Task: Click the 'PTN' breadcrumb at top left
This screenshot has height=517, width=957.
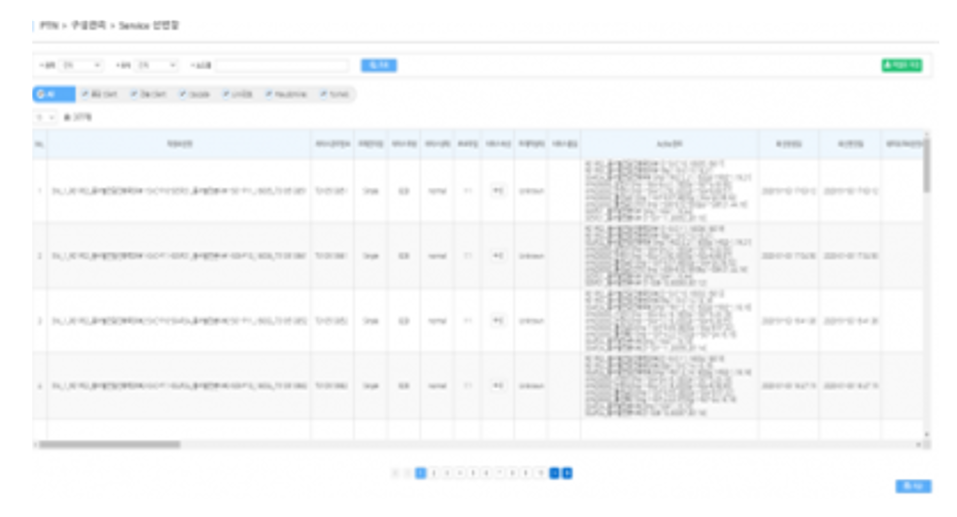Action: [x=49, y=26]
